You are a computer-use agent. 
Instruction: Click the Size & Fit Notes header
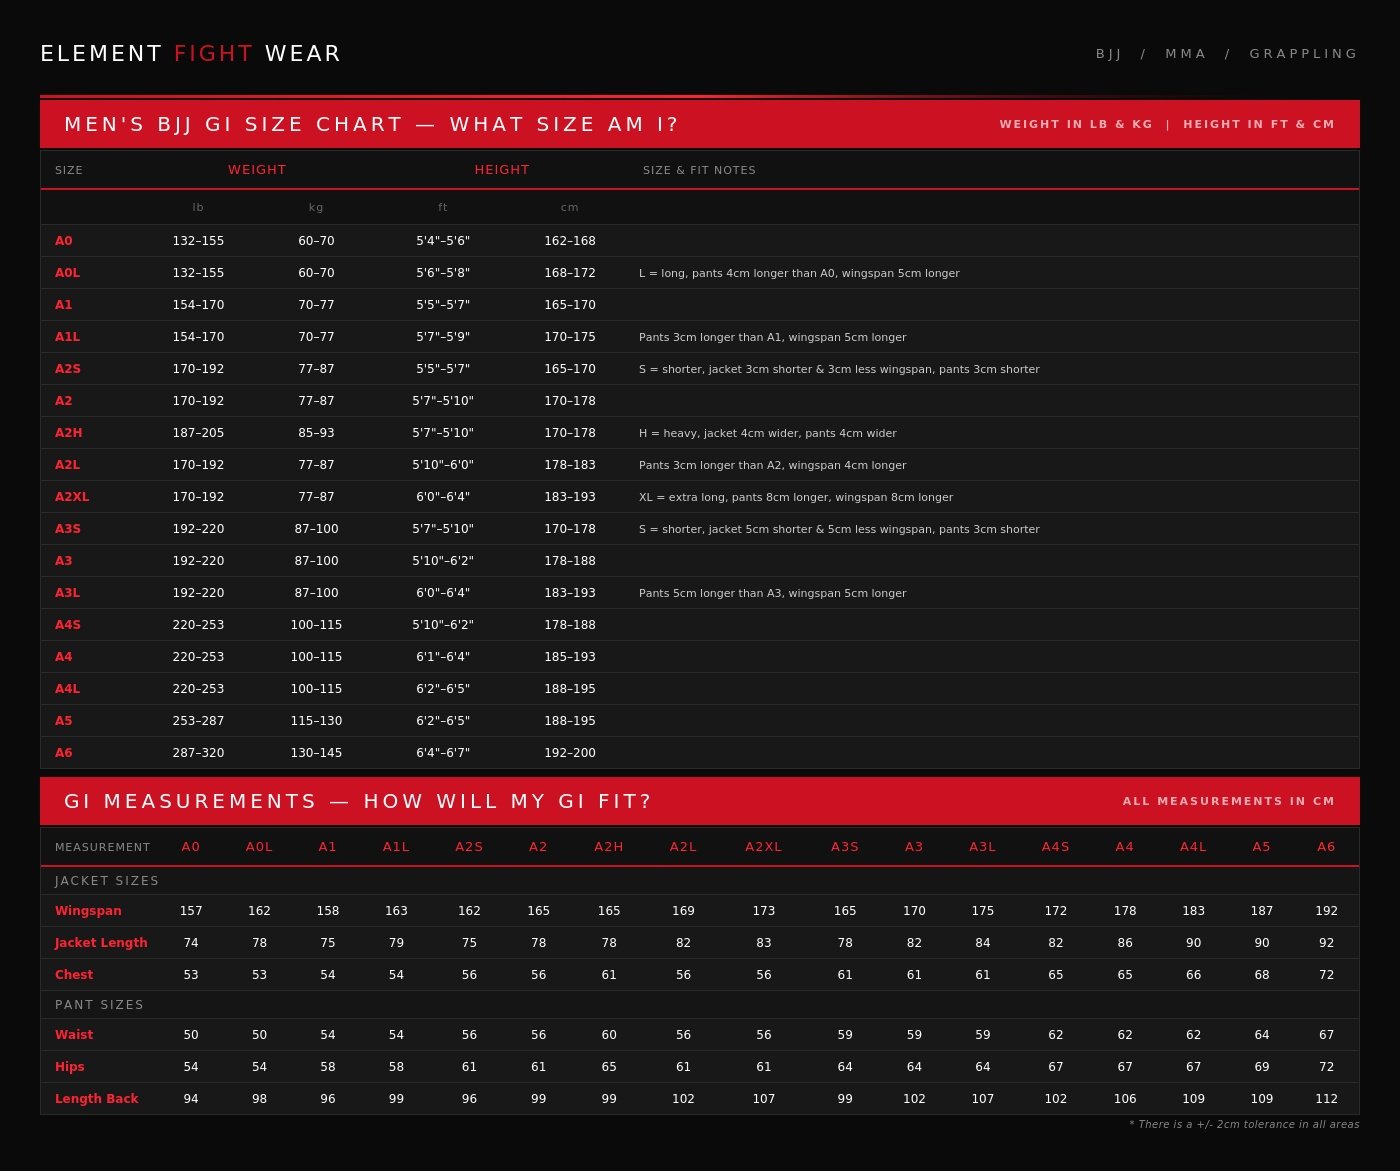click(699, 170)
